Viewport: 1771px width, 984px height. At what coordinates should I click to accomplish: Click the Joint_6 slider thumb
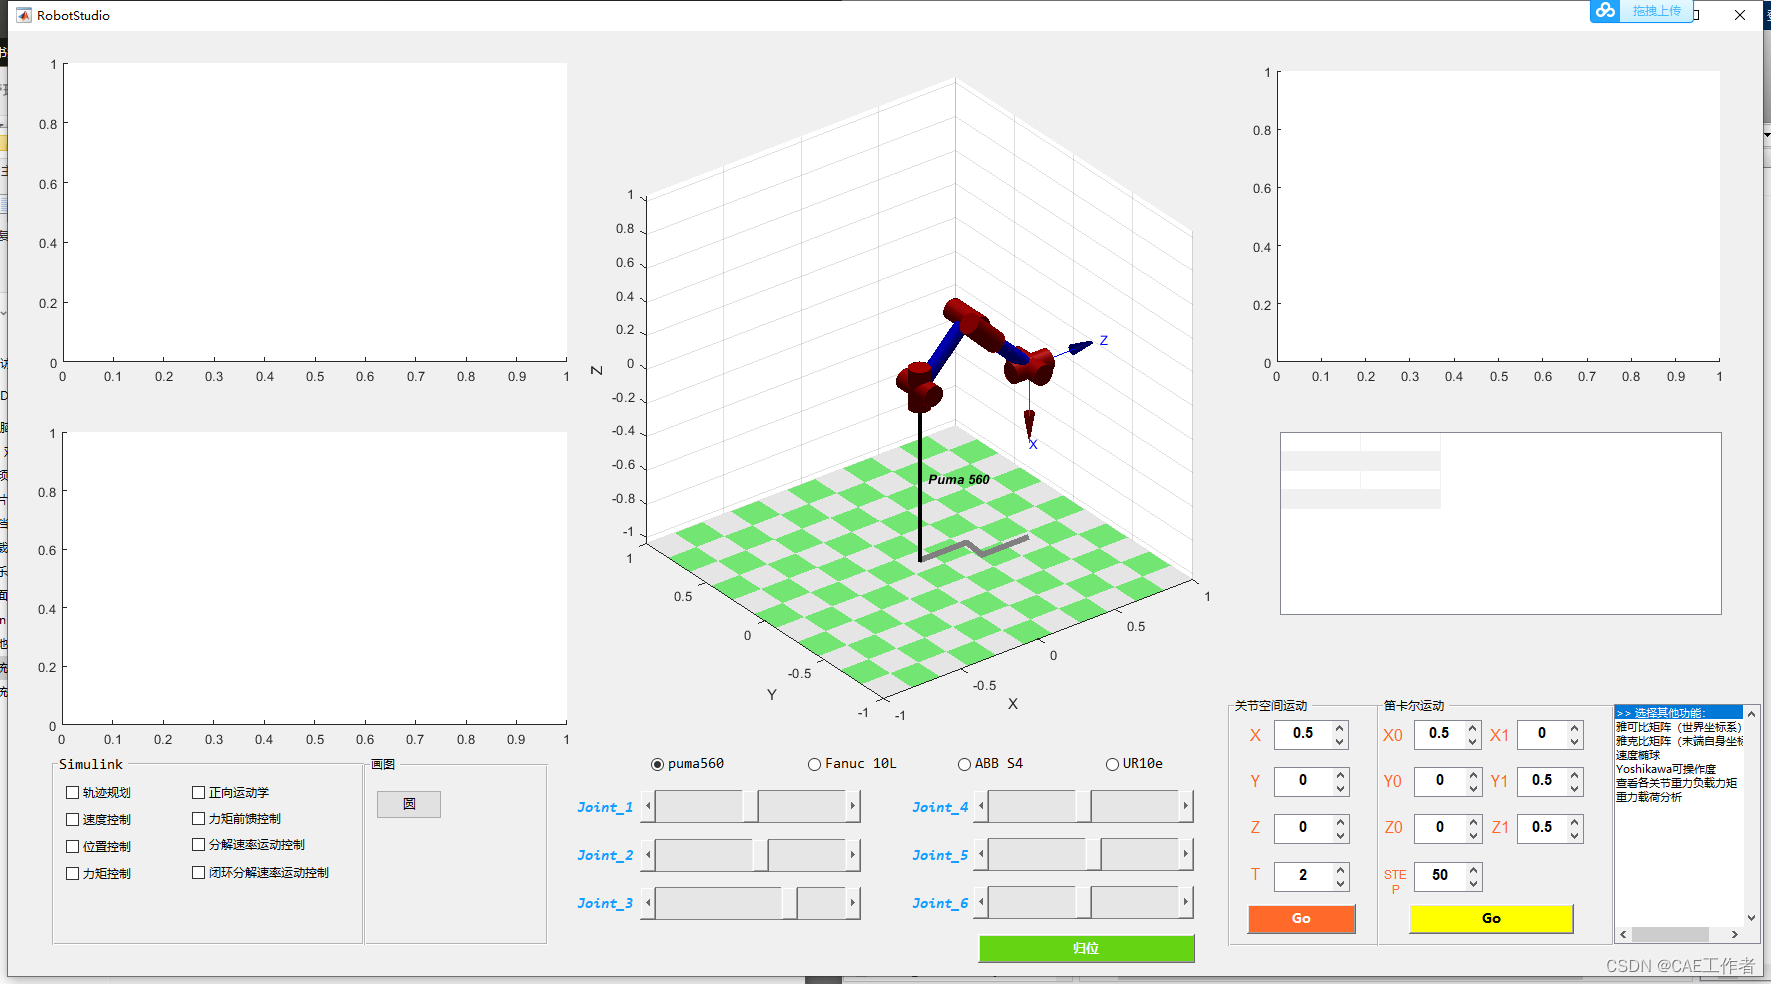[x=1083, y=902]
